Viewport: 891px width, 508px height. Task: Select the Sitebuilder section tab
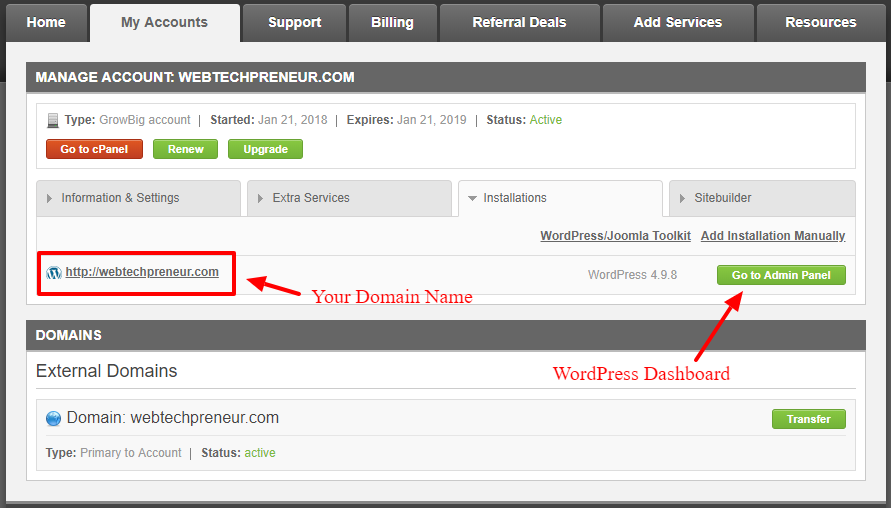763,198
